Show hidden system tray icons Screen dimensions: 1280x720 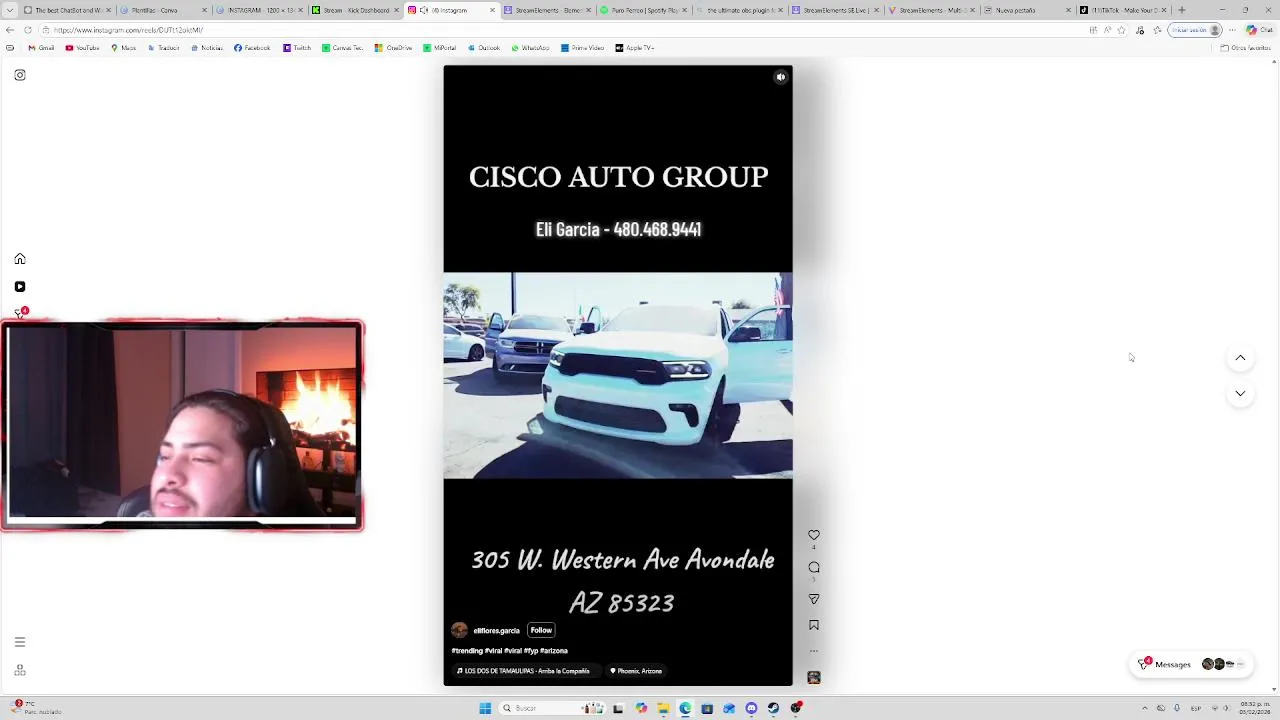(1145, 708)
